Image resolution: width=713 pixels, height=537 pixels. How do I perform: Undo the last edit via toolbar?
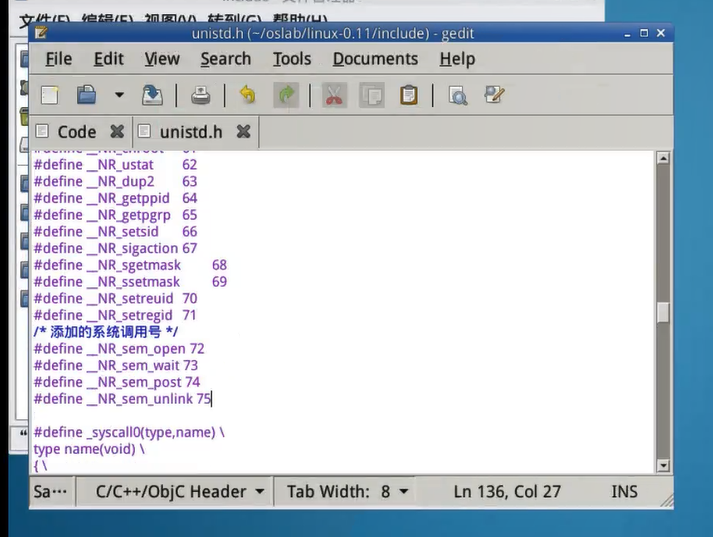[248, 95]
